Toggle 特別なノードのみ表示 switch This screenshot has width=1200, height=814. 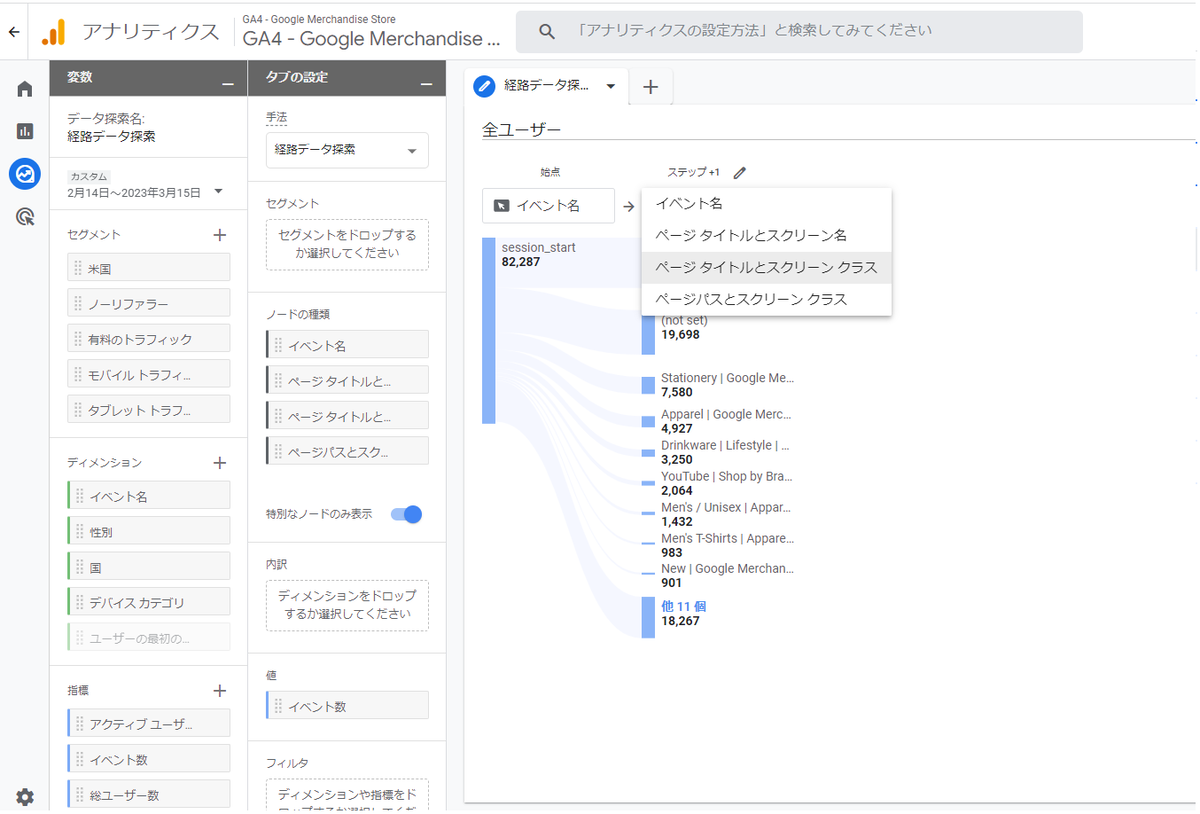pos(406,514)
